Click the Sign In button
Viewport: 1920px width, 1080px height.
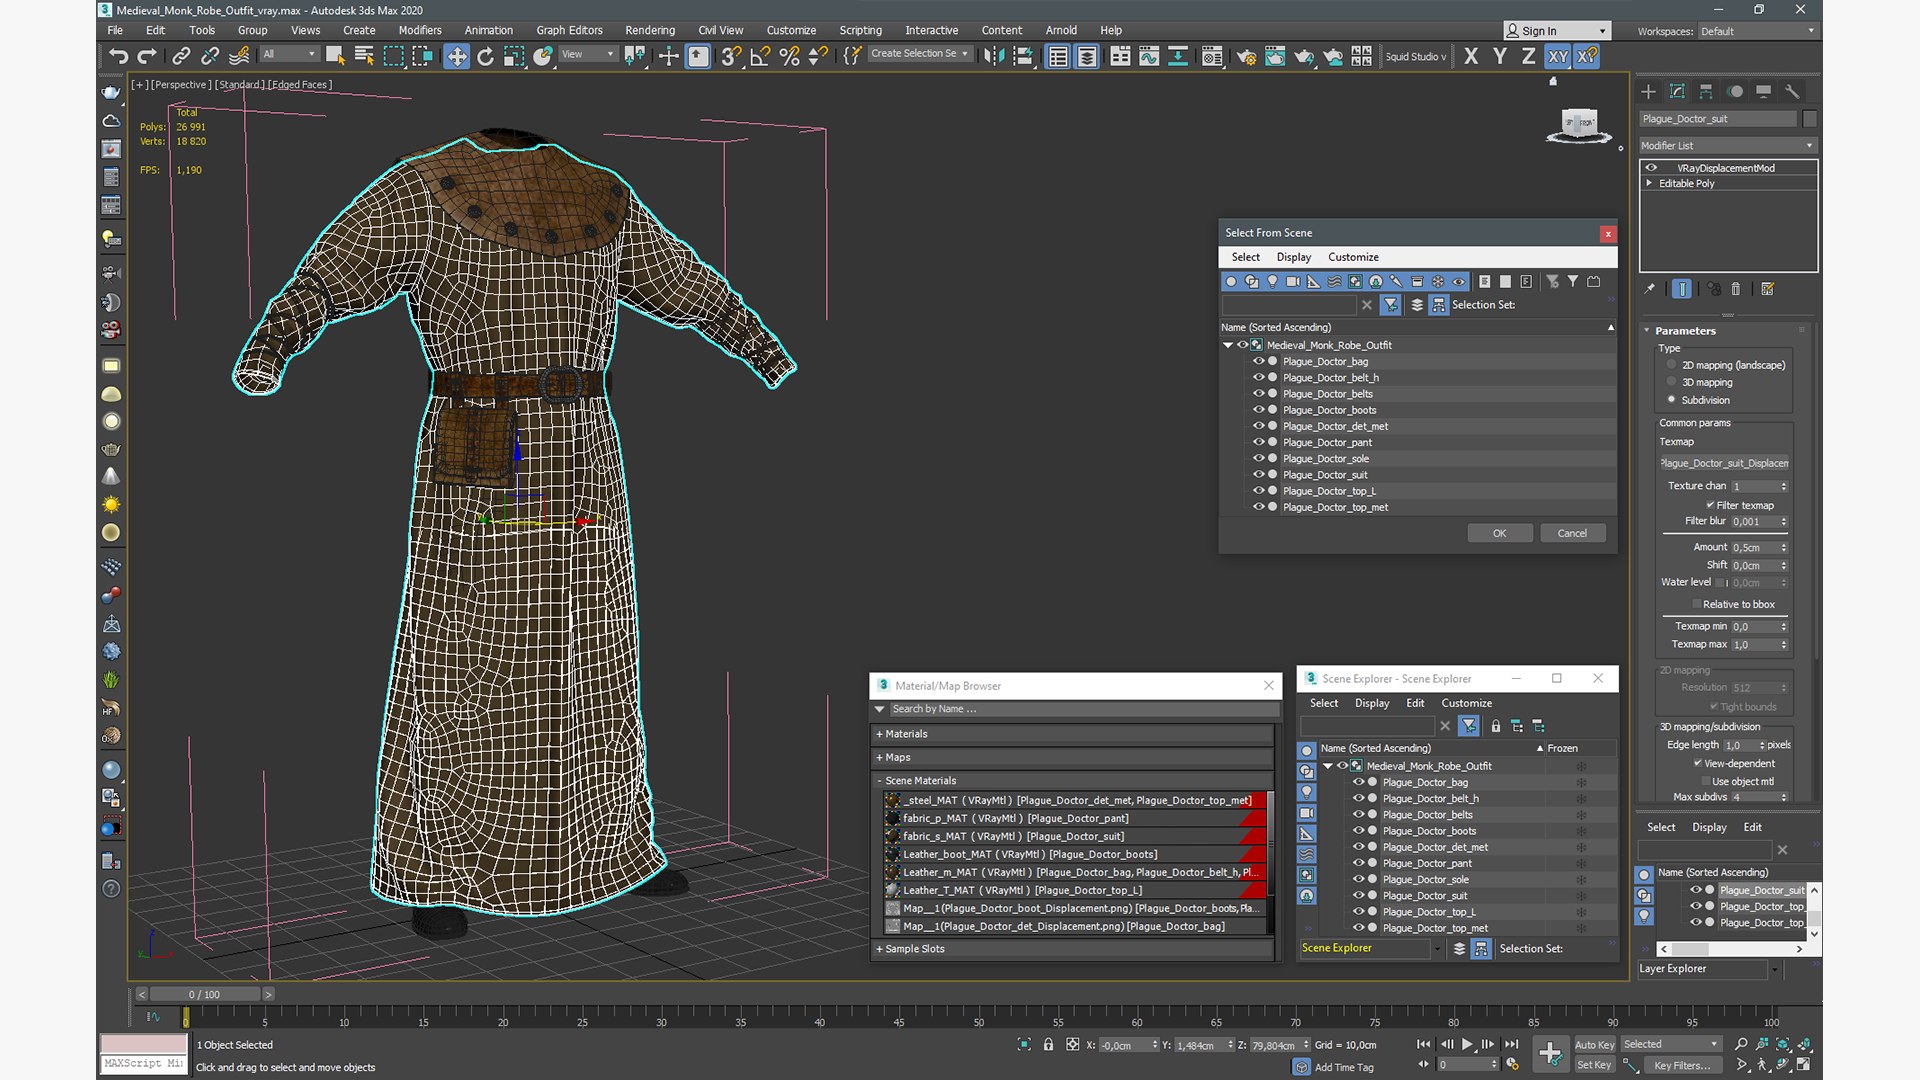click(1557, 31)
